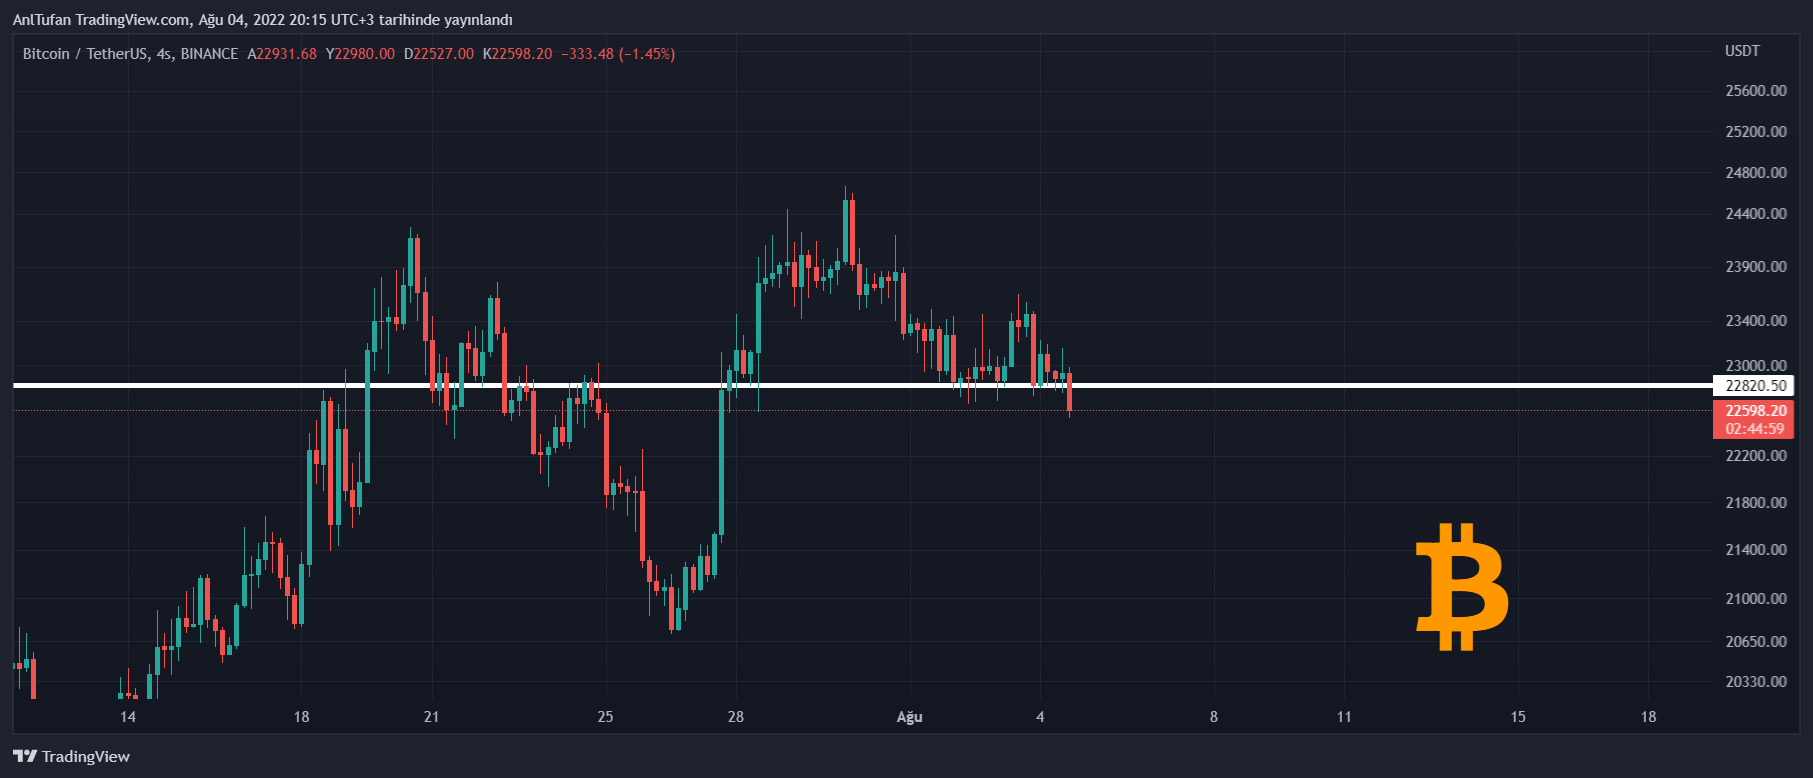1813x778 pixels.
Task: Click the candle countdown timer 02:44:59
Action: (x=1754, y=429)
